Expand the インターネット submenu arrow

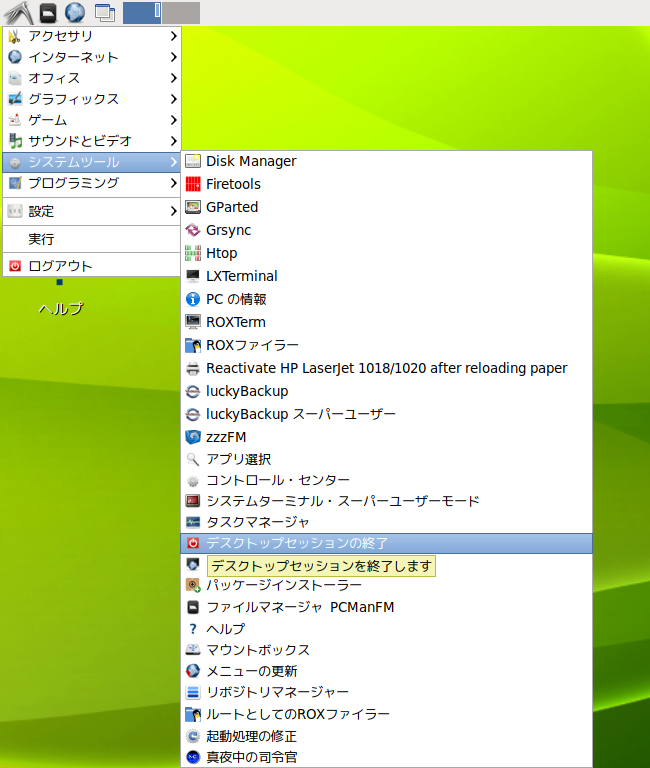tap(173, 57)
